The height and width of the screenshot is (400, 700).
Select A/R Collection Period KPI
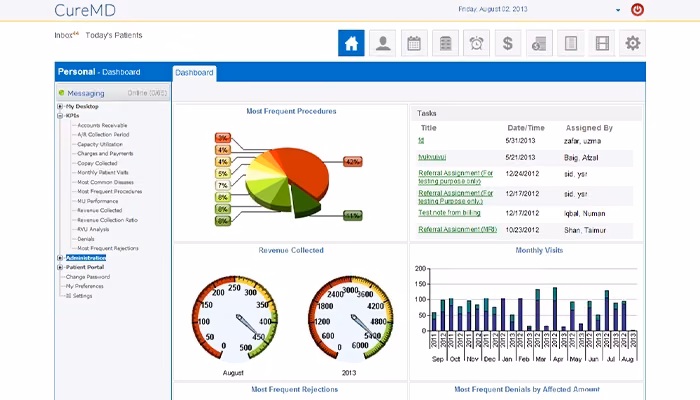pyautogui.click(x=103, y=134)
